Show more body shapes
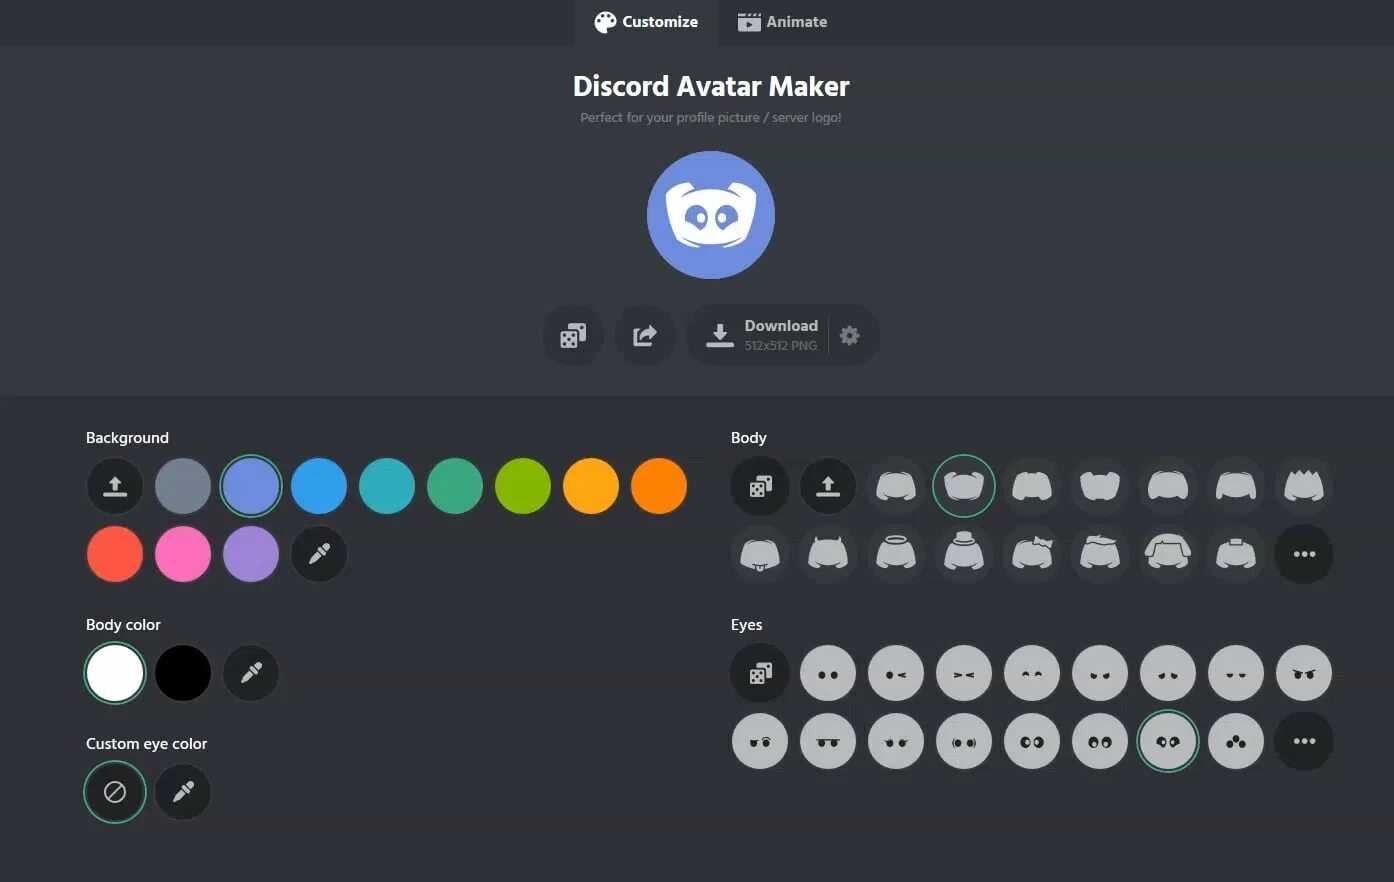1394x882 pixels. (x=1304, y=554)
